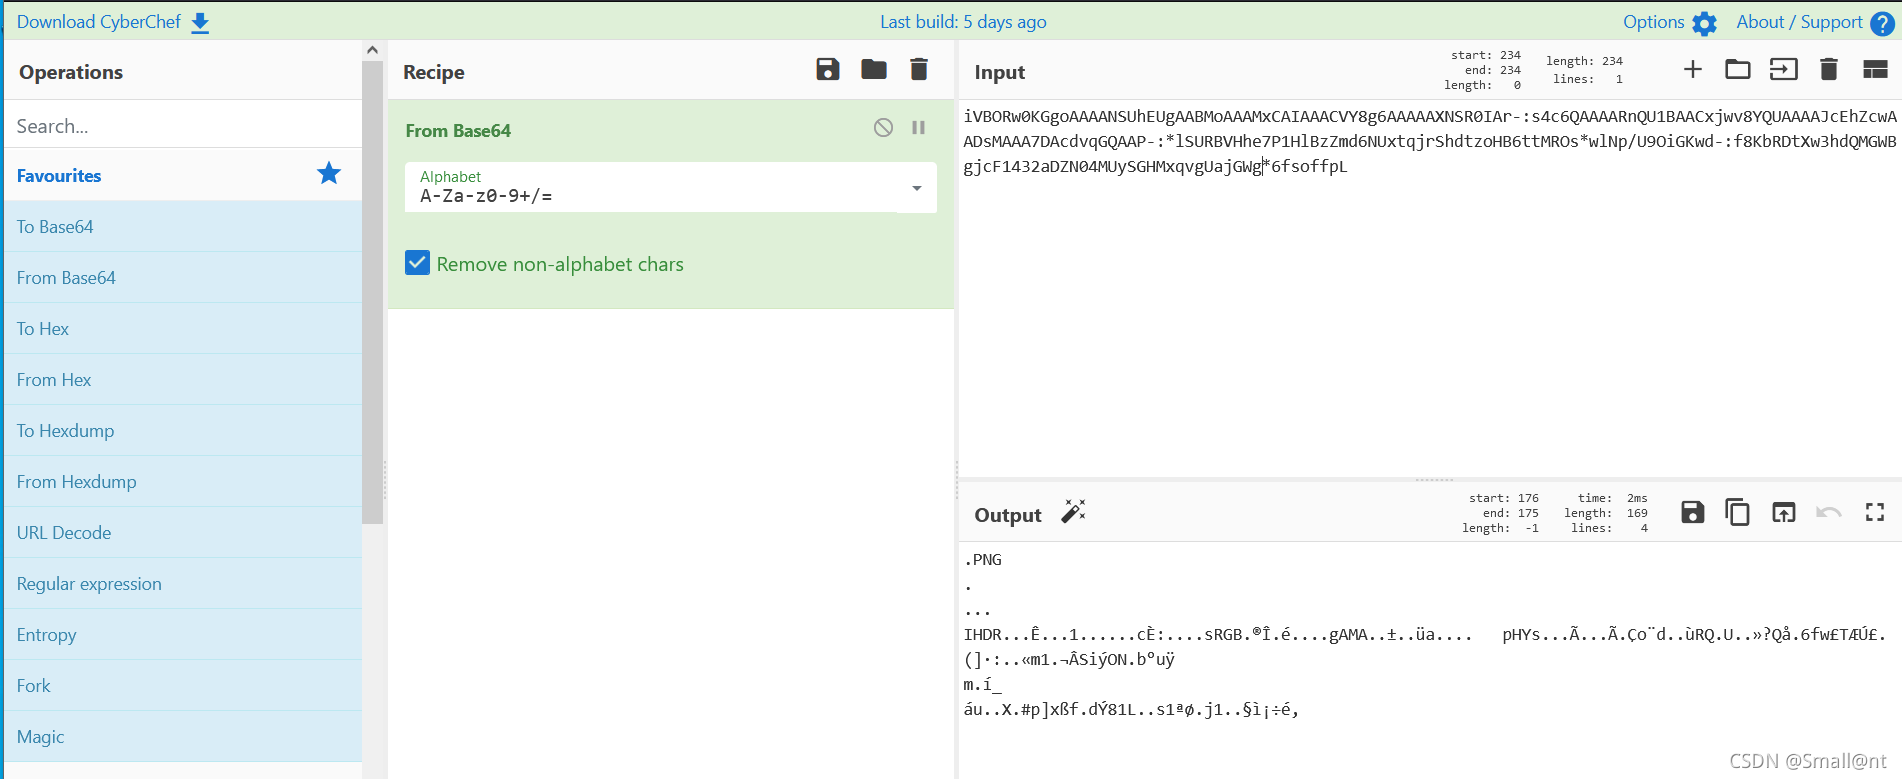1902x779 pixels.
Task: Click the .PNG output text line
Action: point(983,560)
